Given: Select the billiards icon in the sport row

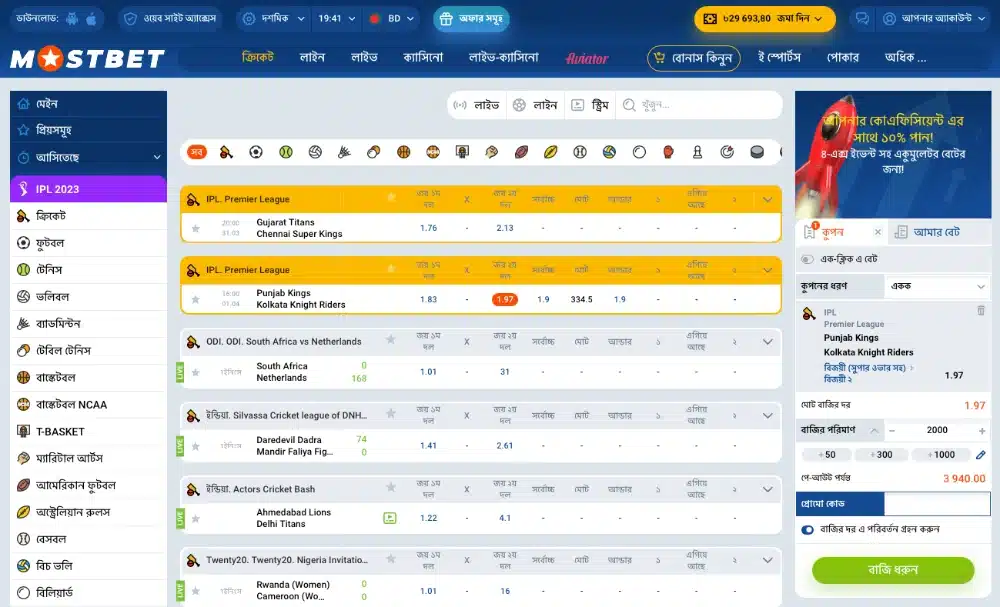Looking at the screenshot, I should tap(639, 152).
